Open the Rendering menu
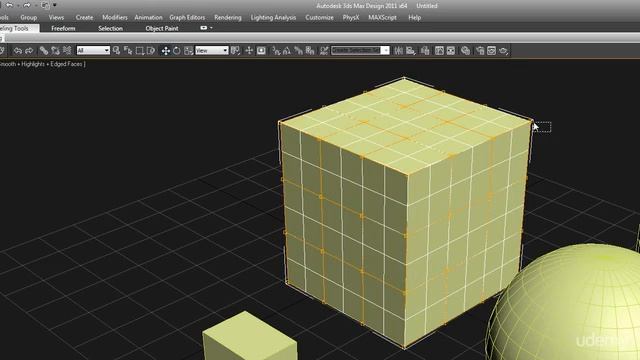The width and height of the screenshot is (640, 360). tap(228, 18)
